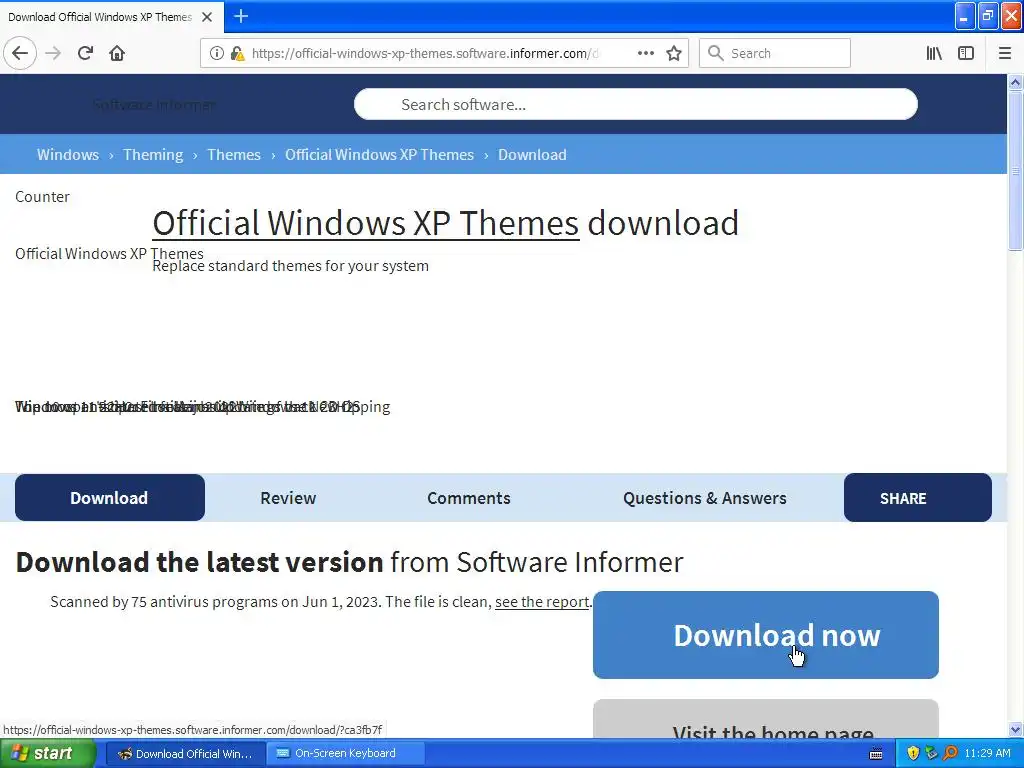Open the Questions & Answers tab
Viewport: 1024px width, 768px height.
pos(705,498)
